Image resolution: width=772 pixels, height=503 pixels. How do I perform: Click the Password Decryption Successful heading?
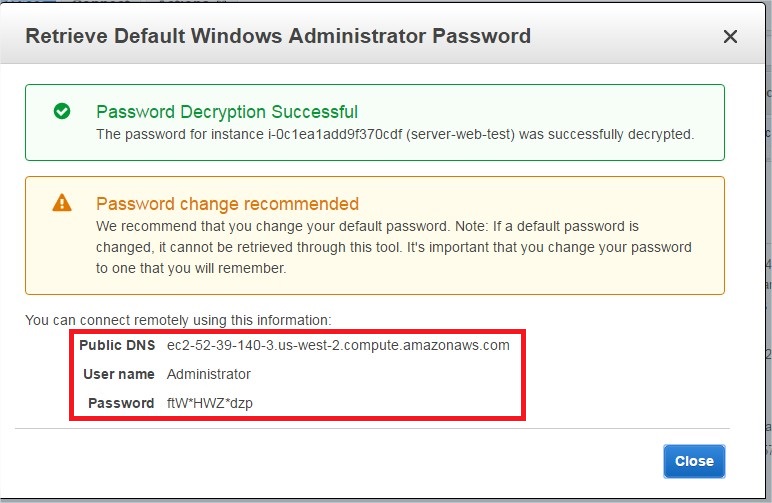point(227,112)
